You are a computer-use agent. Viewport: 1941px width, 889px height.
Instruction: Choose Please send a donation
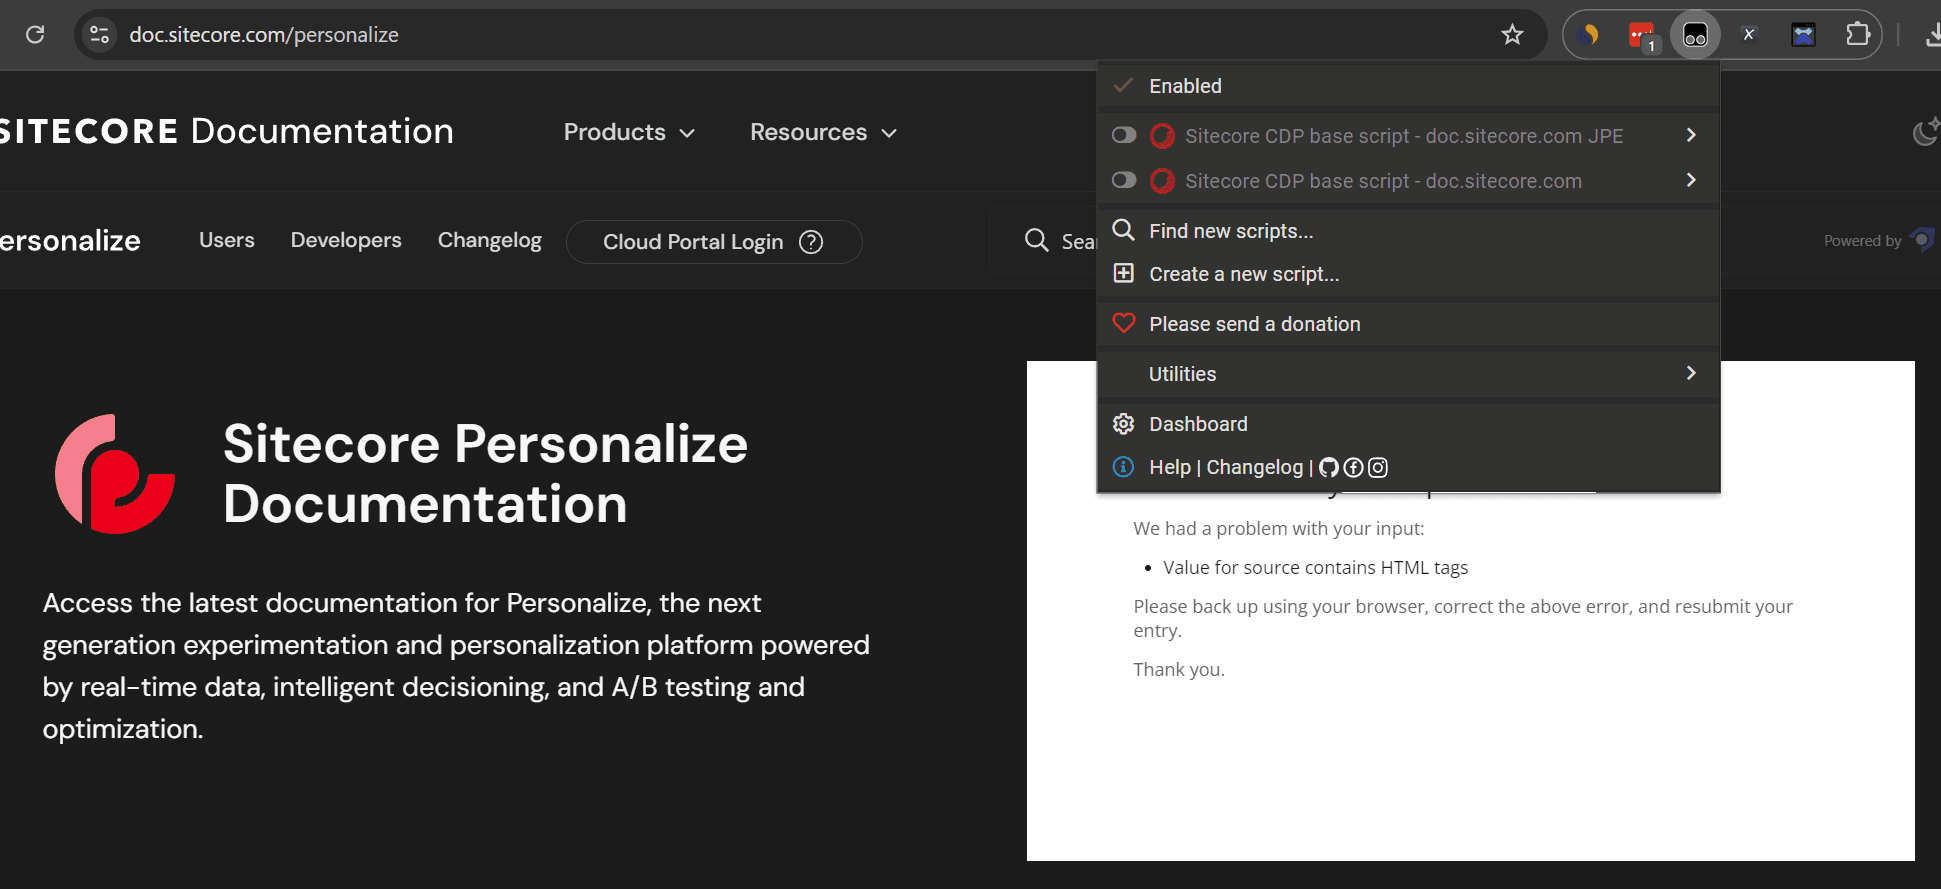click(x=1408, y=324)
